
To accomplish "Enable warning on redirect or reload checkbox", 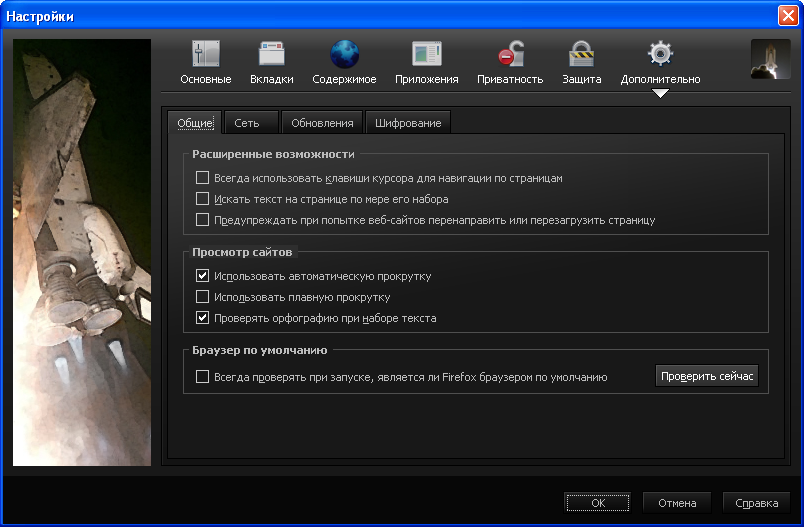I will [203, 220].
